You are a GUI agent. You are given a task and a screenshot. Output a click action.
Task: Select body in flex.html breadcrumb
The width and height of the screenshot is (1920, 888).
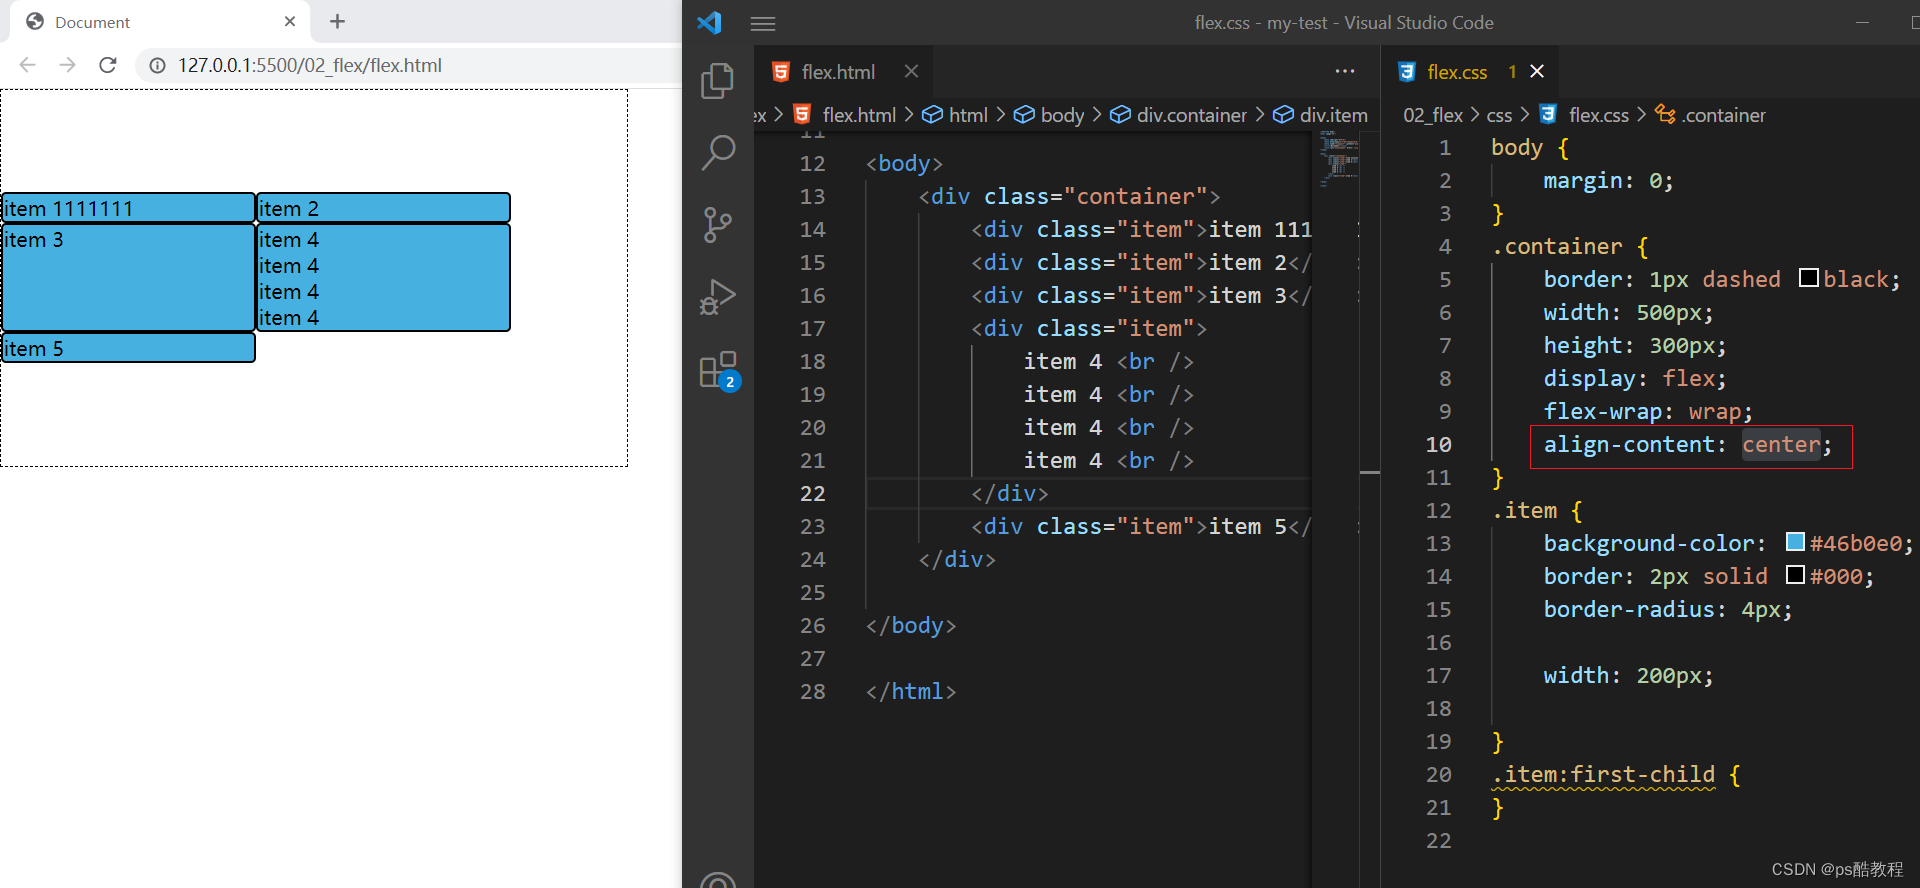click(1049, 115)
